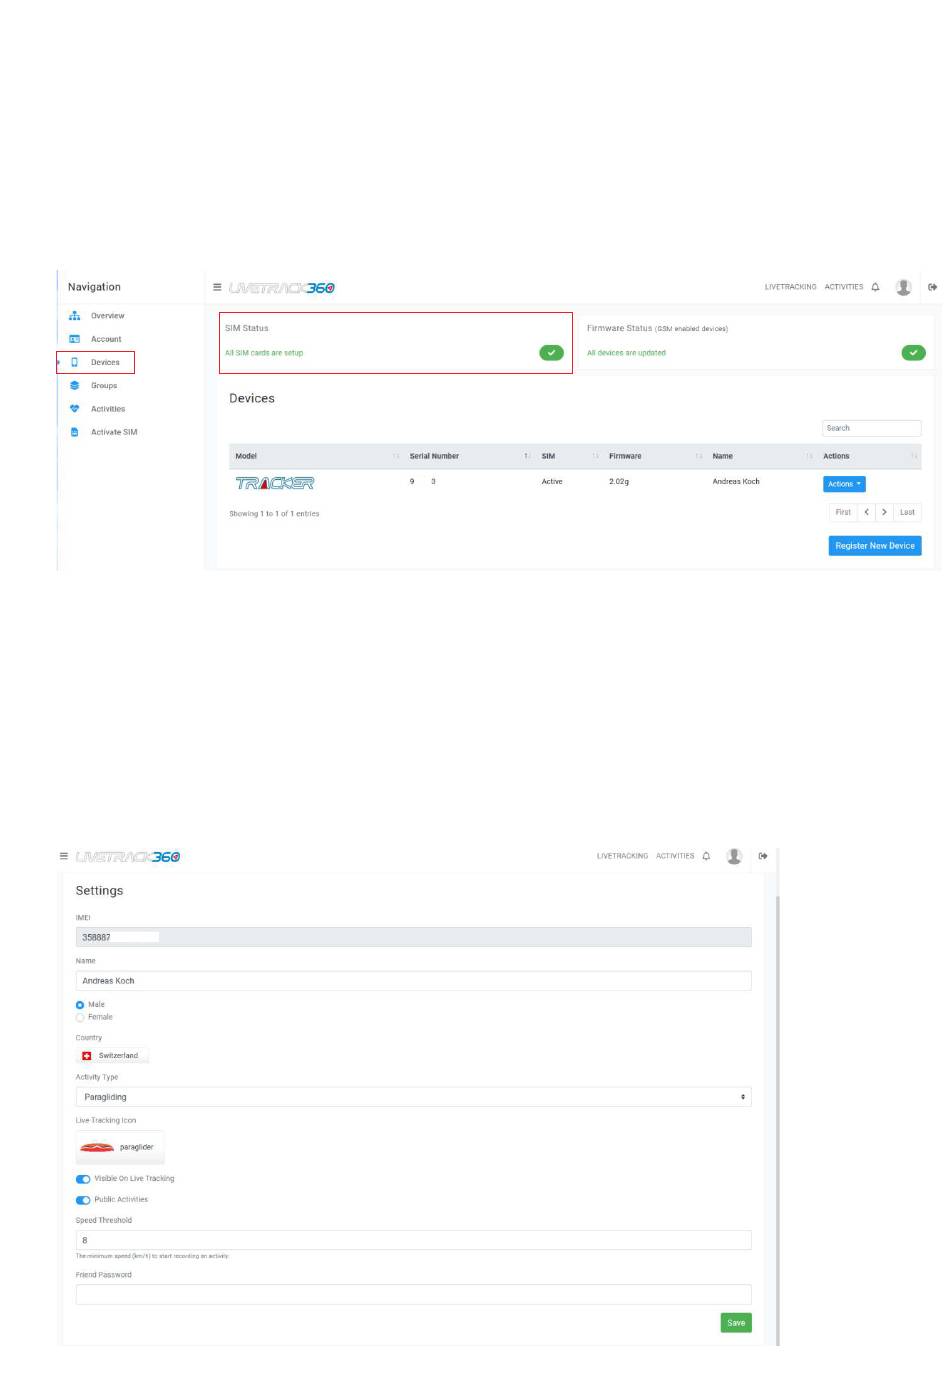Viewport: 950px width, 1378px height.
Task: Click the Settings page vertical scrollbar
Action: coord(777,1100)
